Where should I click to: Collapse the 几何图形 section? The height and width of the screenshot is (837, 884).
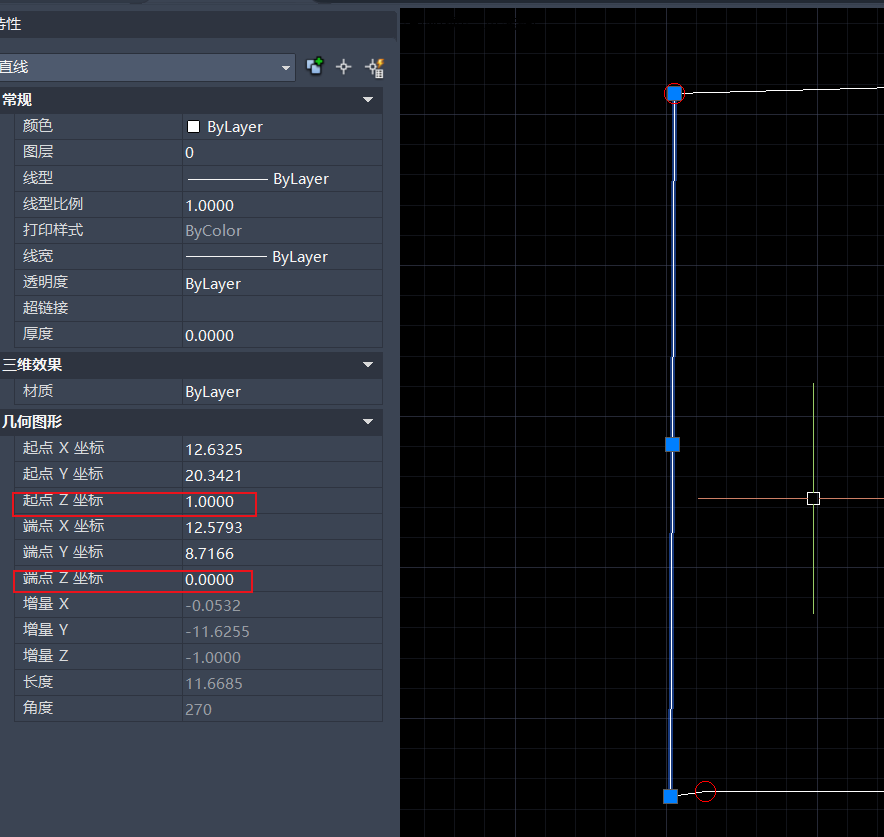[368, 422]
